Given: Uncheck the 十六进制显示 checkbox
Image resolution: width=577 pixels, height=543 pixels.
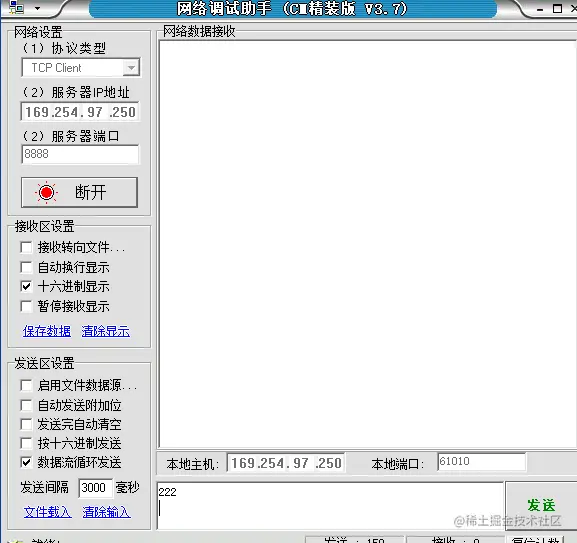Looking at the screenshot, I should pos(26,286).
